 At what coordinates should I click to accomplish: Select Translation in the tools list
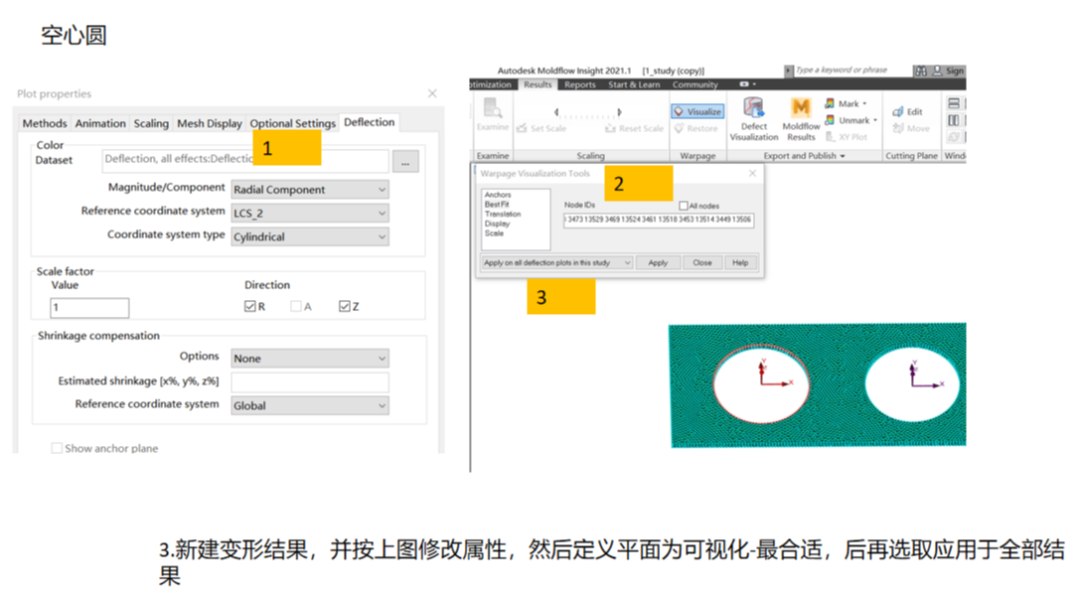pos(503,214)
